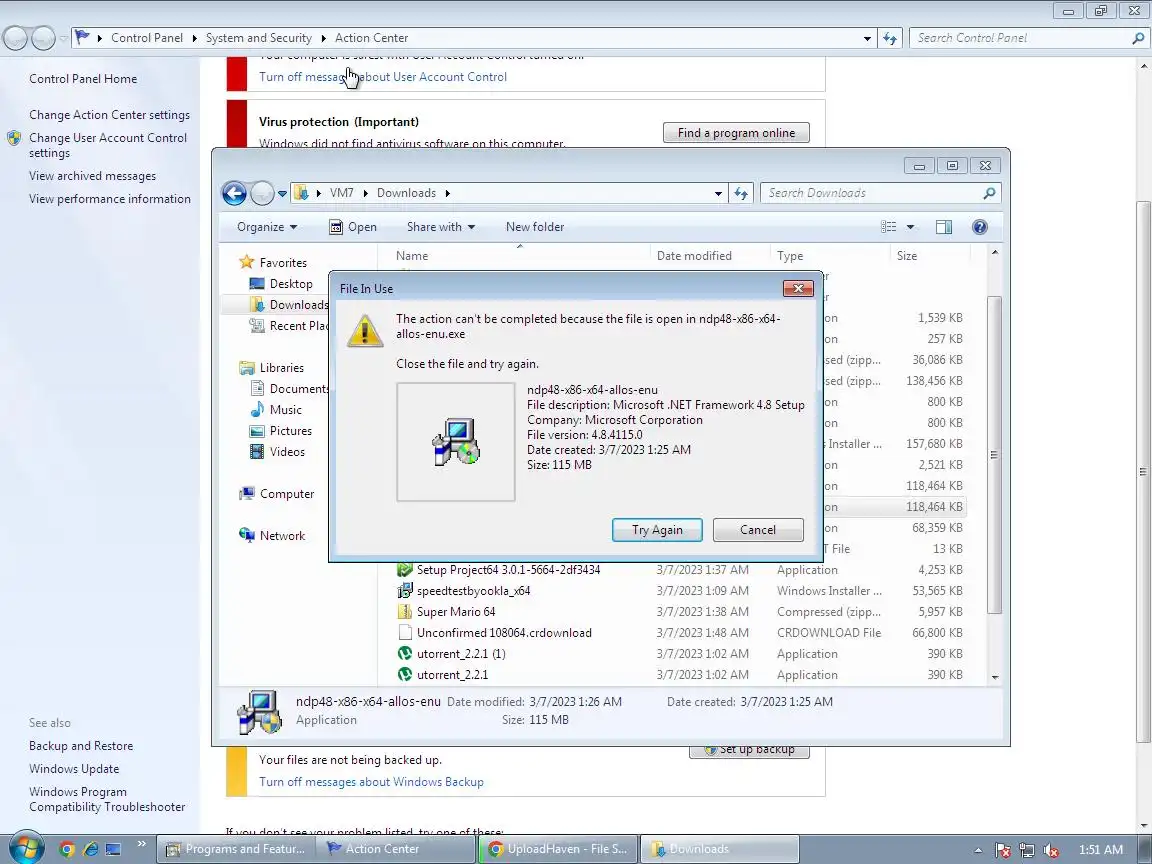Image resolution: width=1152 pixels, height=864 pixels.
Task: Refresh the Downloads folder view
Action: pos(741,193)
